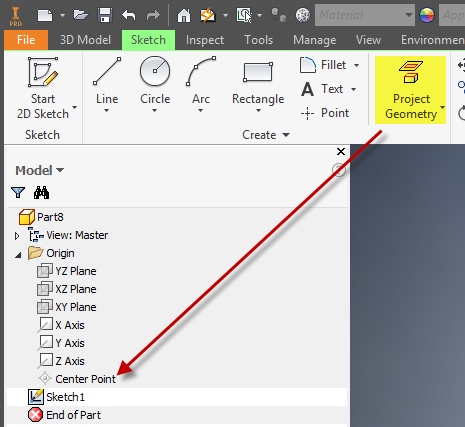Screen dimensions: 465x427
Task: Select the Origin folder
Action: click(51, 253)
